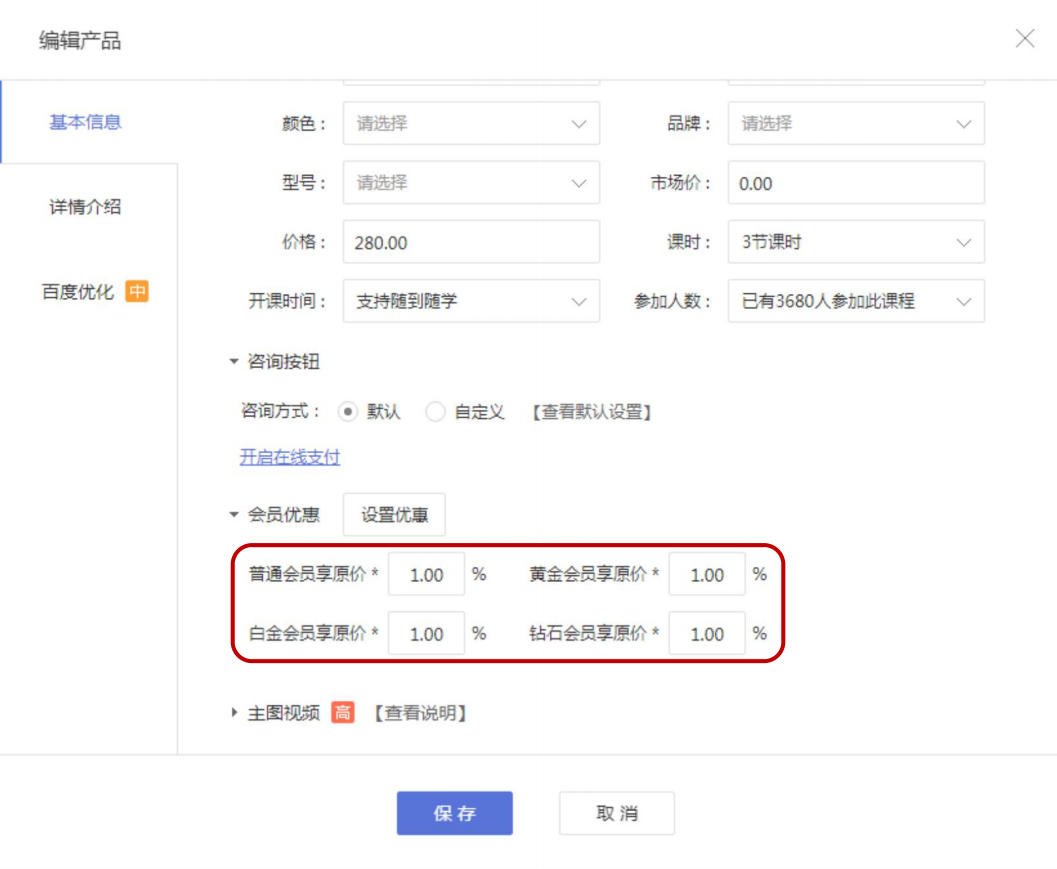Collapse the 咨询按钮 section
This screenshot has height=869, width=1057.
(234, 362)
